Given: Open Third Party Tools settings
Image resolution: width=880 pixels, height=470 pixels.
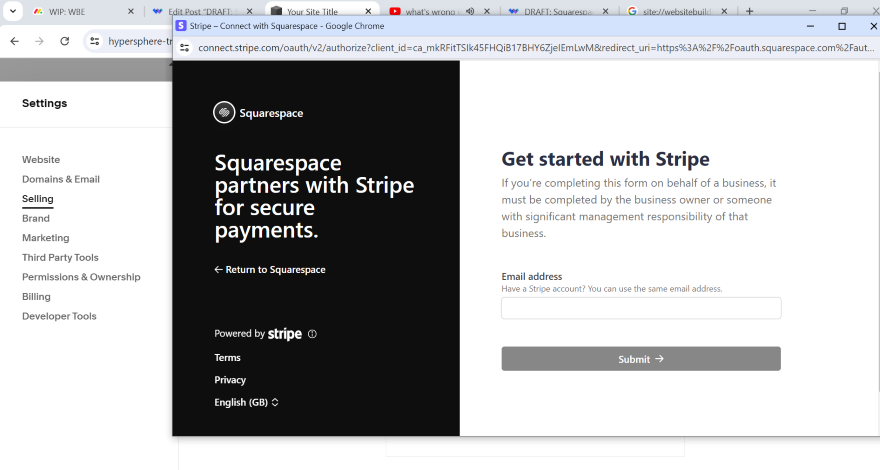Looking at the screenshot, I should tap(60, 258).
